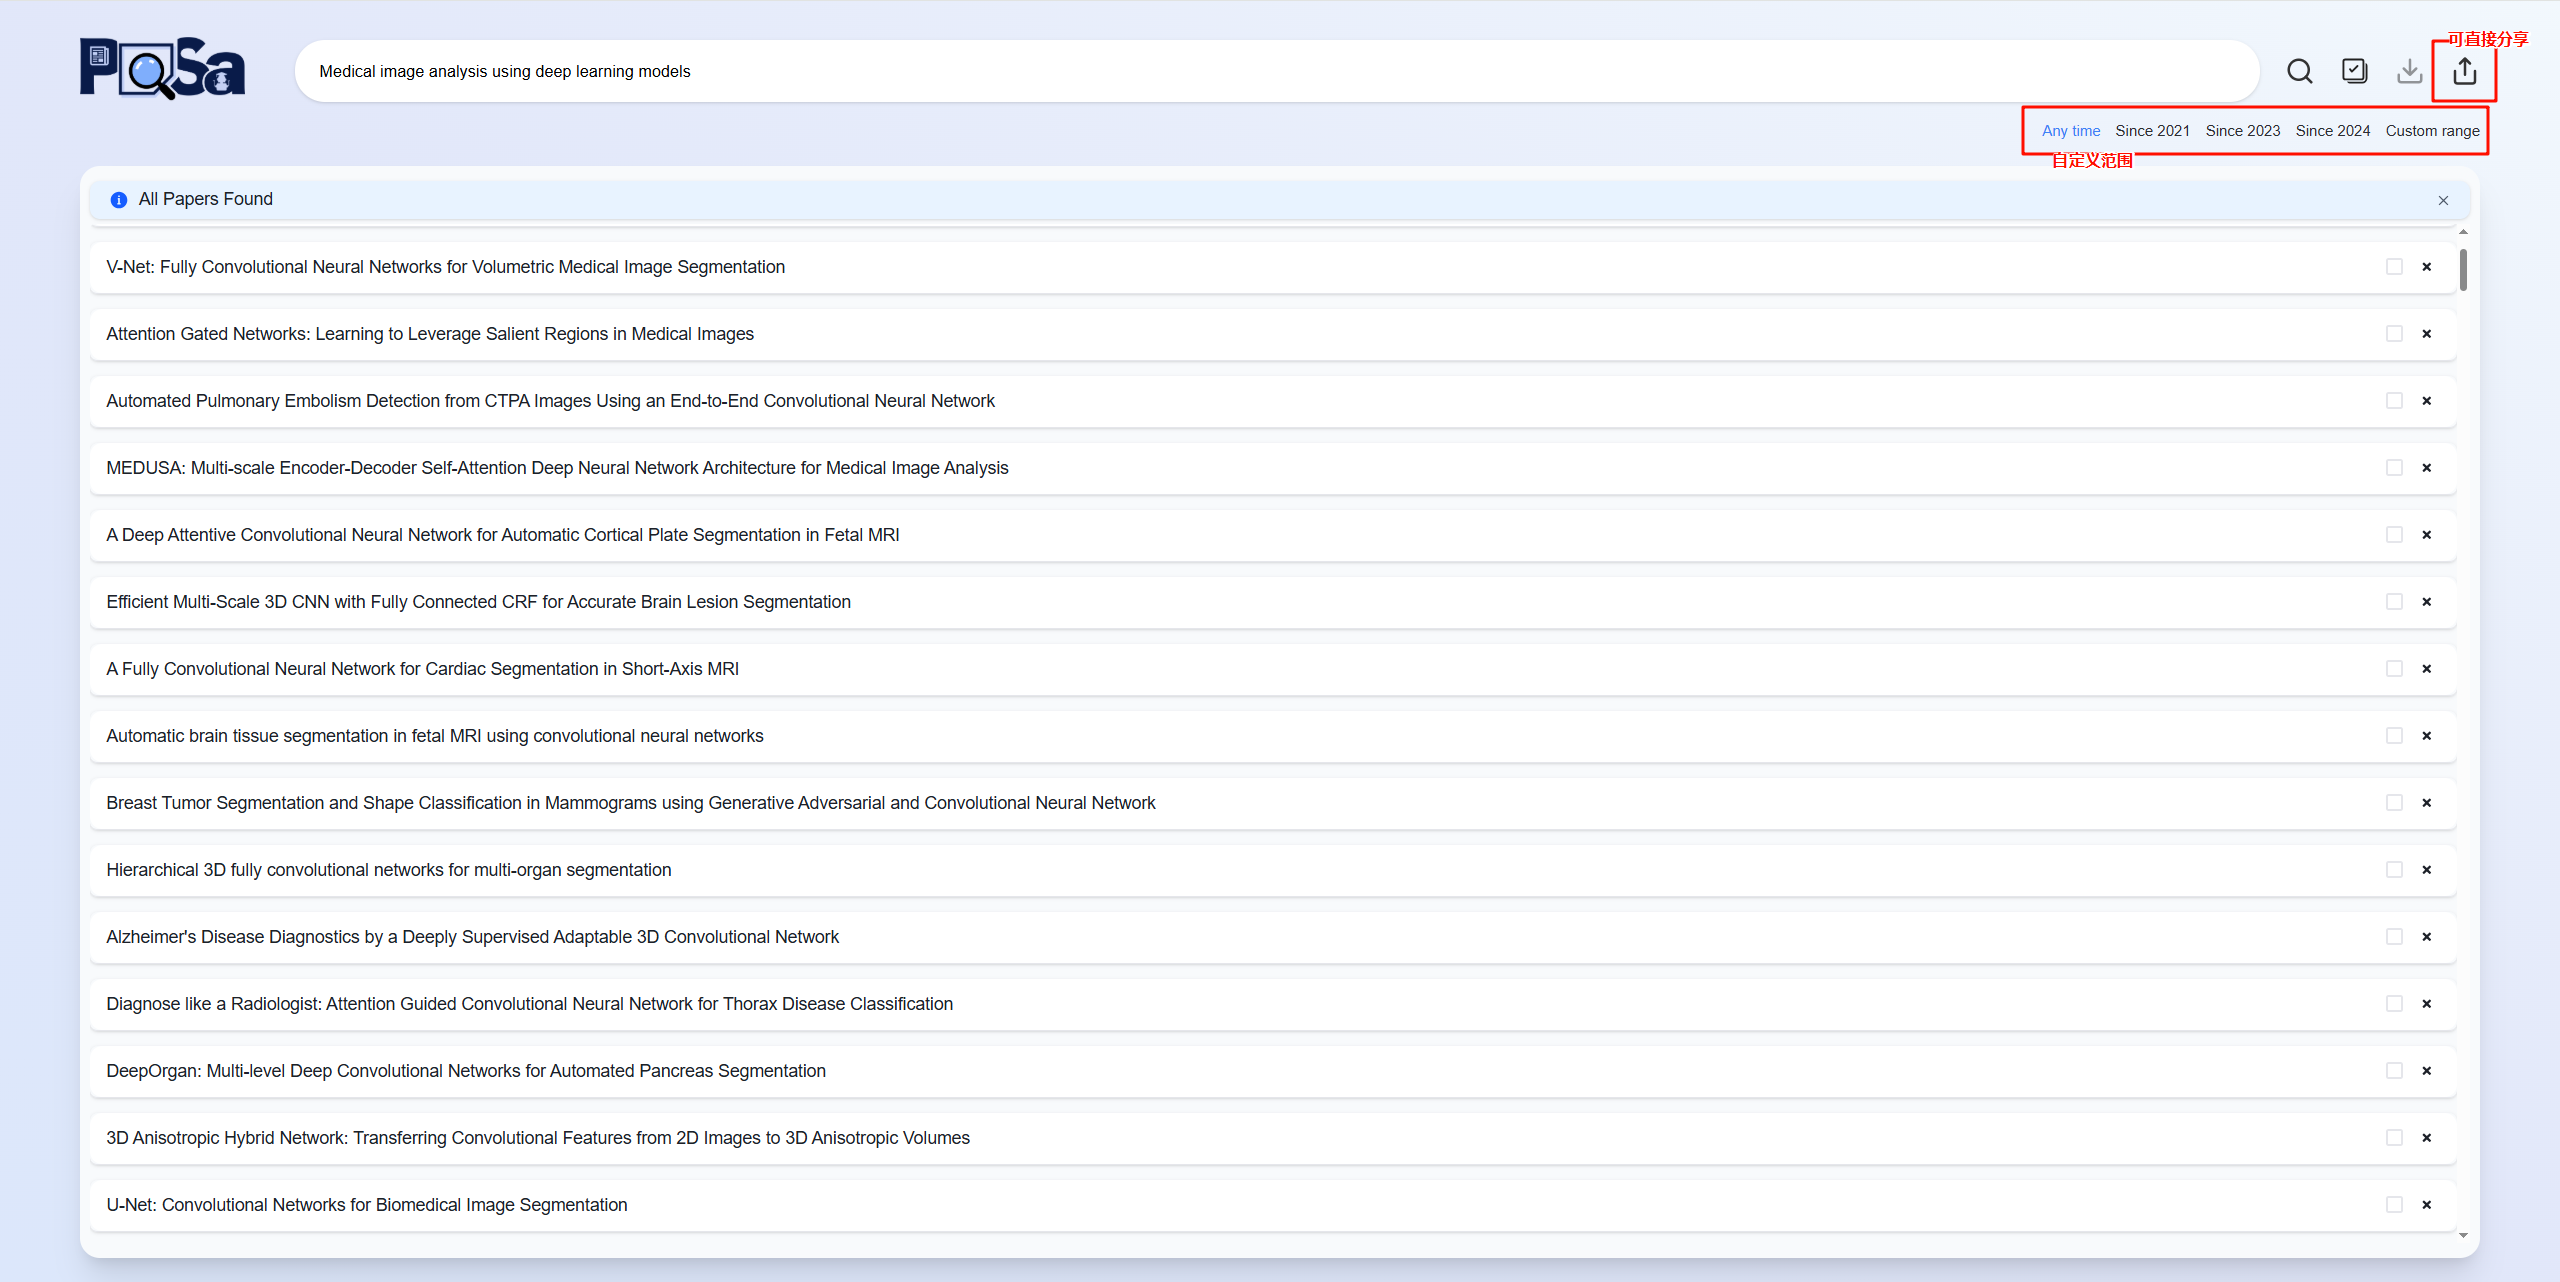Remove the U-Net paper entry
Viewport: 2560px width, 1282px height.
click(2426, 1205)
